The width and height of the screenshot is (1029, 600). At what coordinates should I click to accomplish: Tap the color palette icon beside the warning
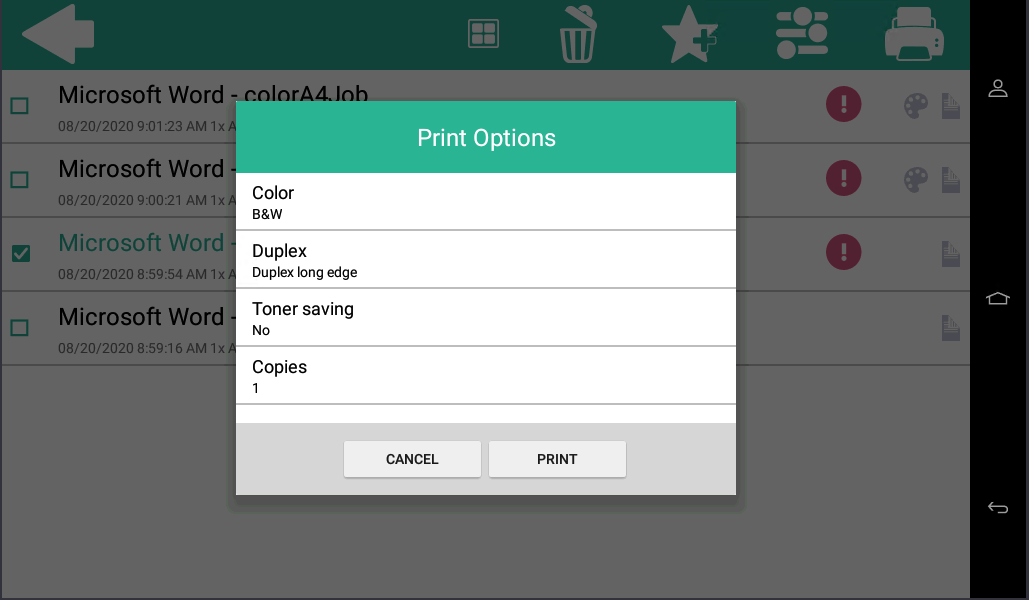916,105
